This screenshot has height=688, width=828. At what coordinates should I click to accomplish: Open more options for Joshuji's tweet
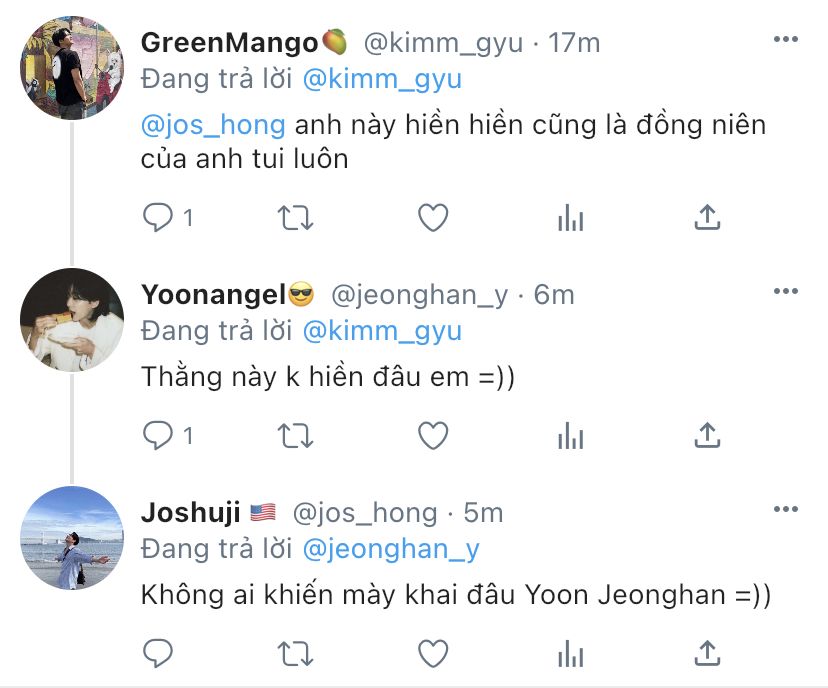pos(786,509)
